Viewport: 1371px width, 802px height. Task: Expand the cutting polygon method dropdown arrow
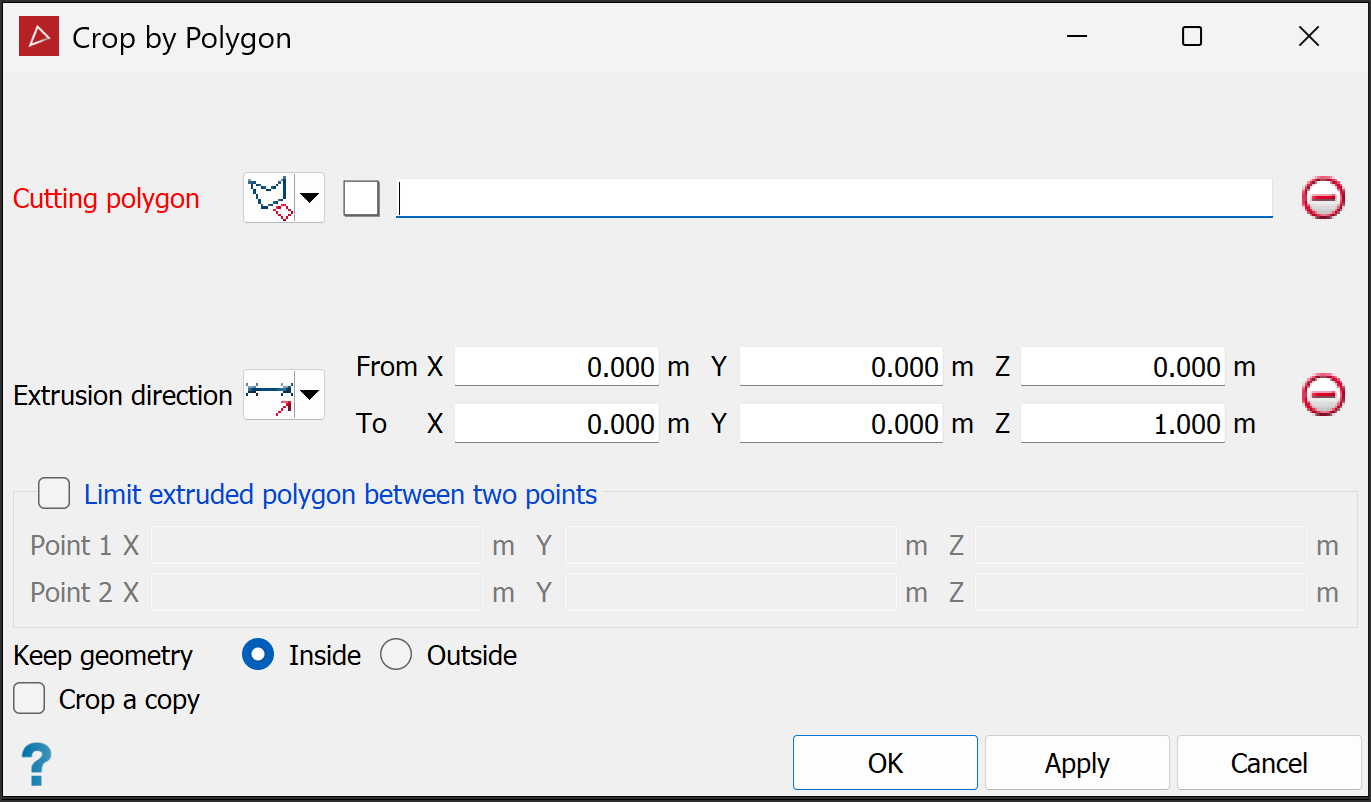click(x=311, y=198)
